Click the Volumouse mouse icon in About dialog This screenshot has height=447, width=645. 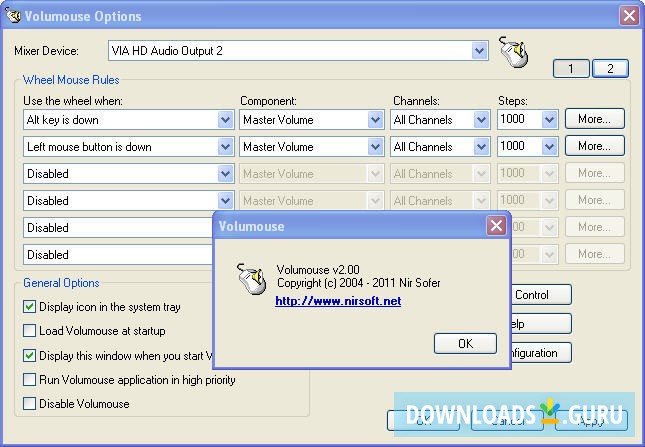[x=250, y=279]
